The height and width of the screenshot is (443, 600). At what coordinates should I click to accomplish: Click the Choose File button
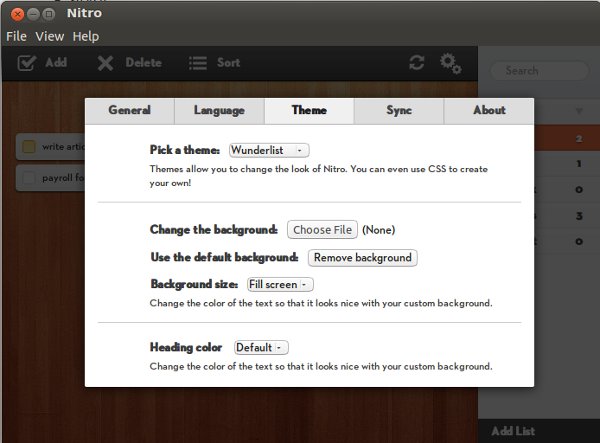(323, 230)
